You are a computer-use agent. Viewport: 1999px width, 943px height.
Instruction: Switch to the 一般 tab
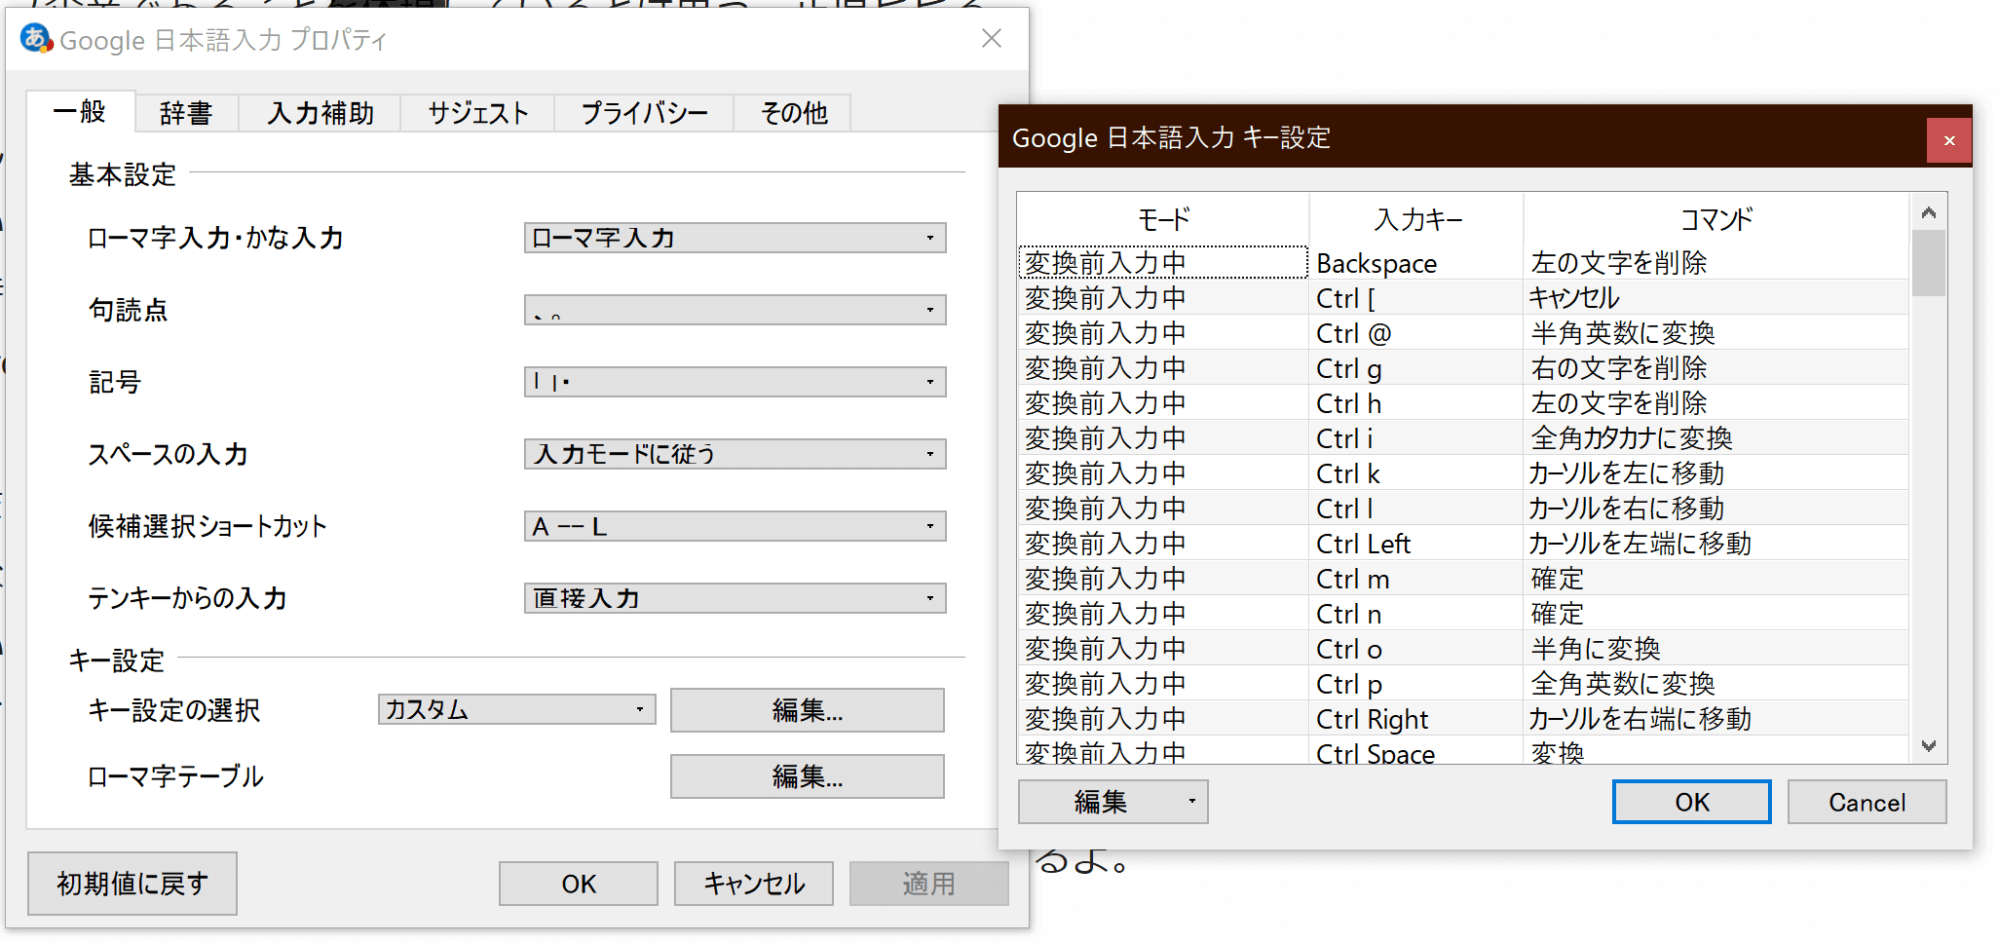coord(80,112)
